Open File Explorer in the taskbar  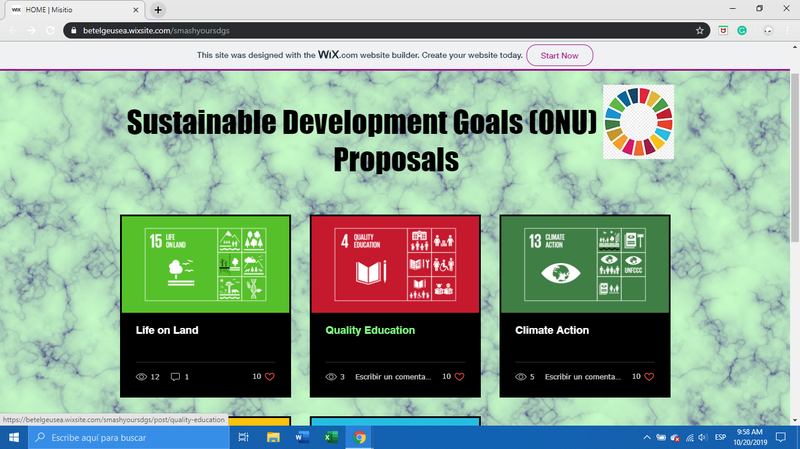(x=272, y=438)
